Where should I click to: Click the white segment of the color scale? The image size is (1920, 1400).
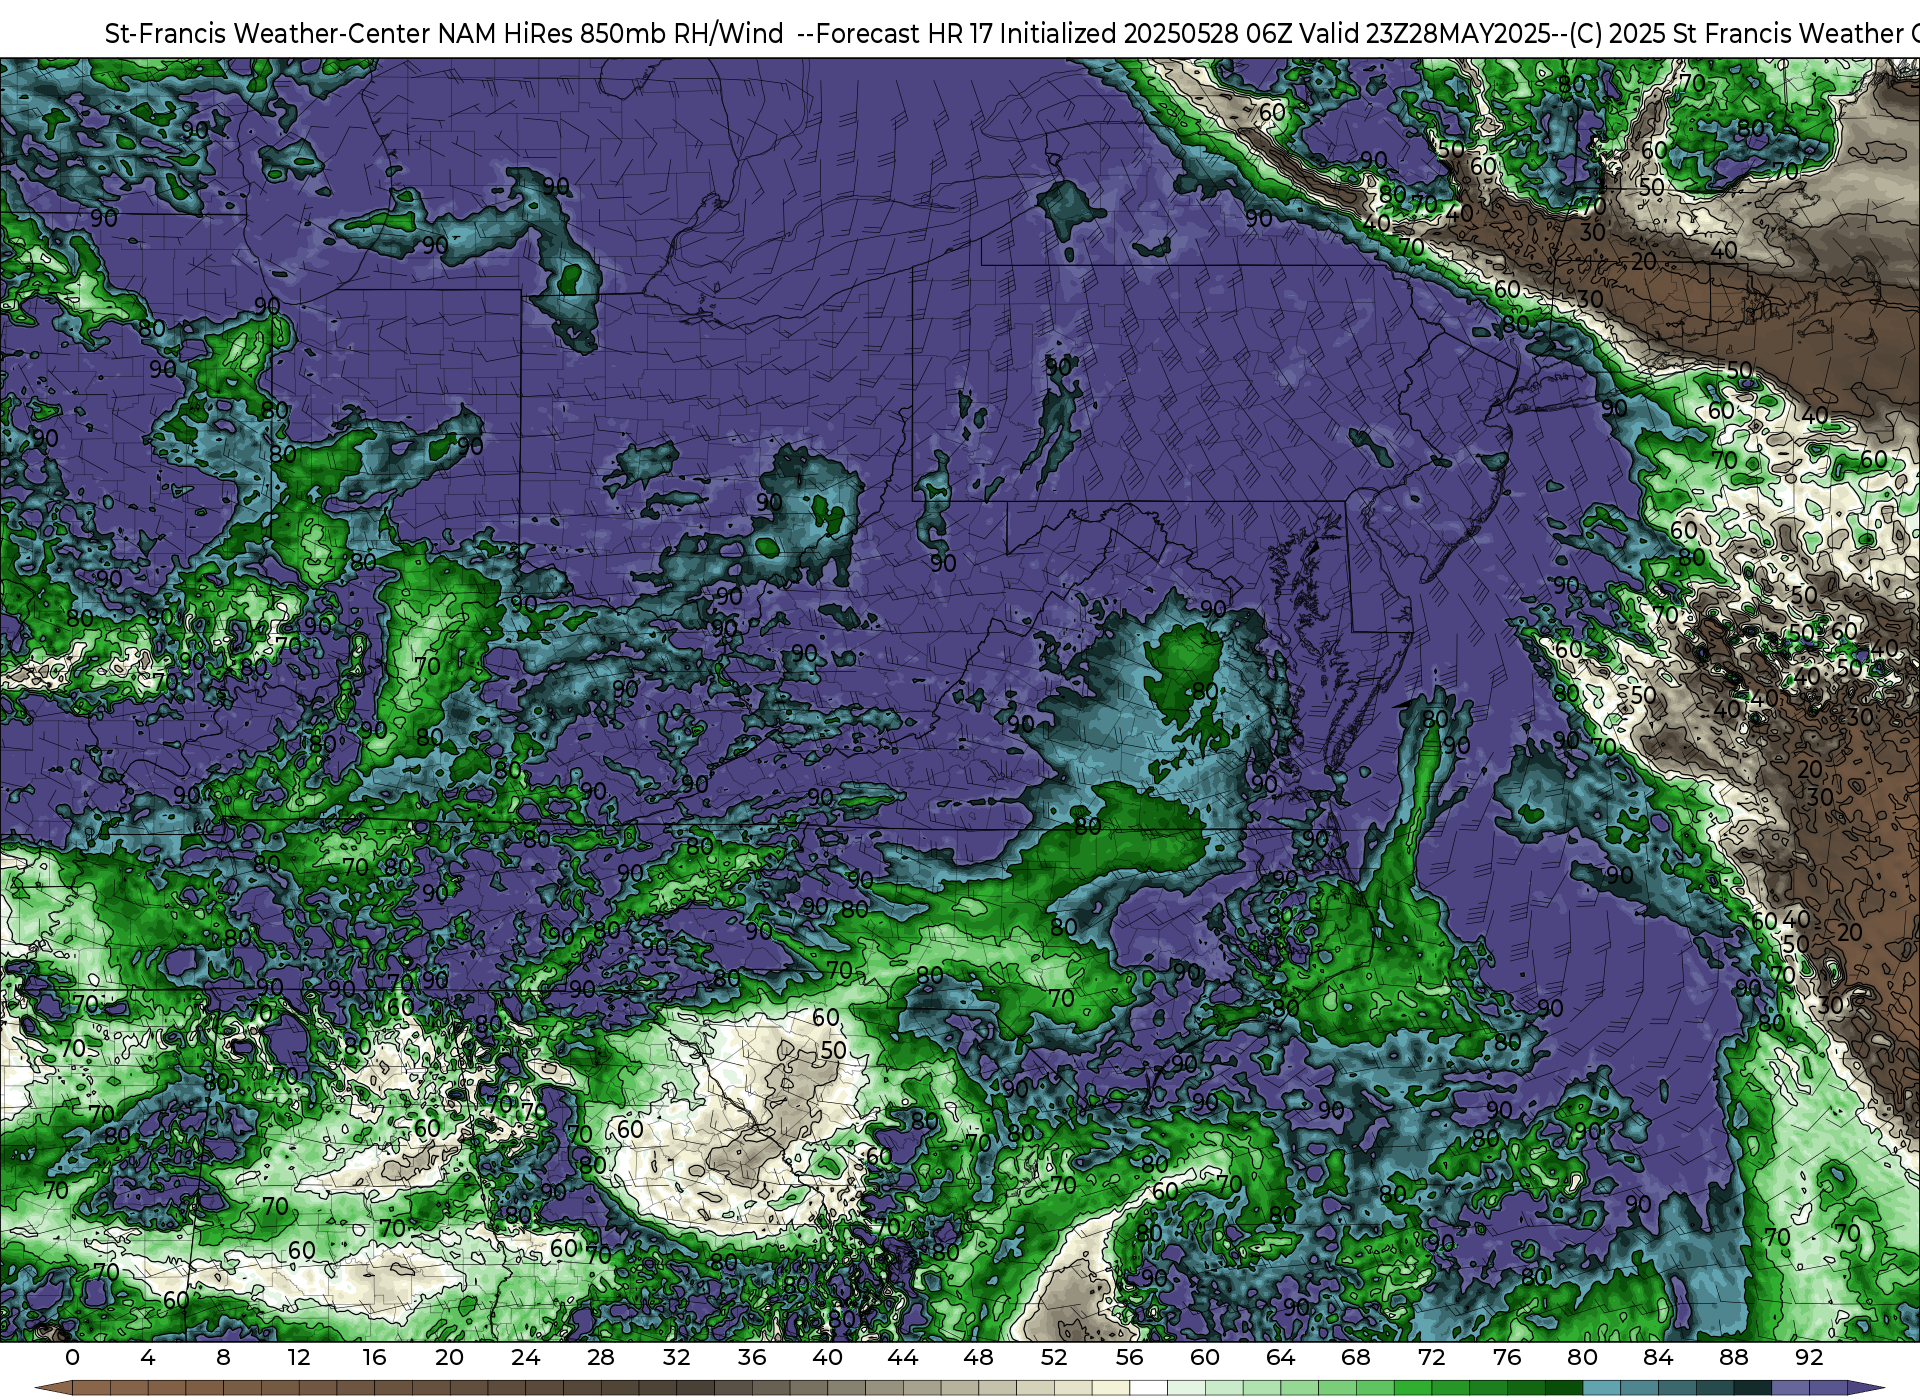[1148, 1387]
